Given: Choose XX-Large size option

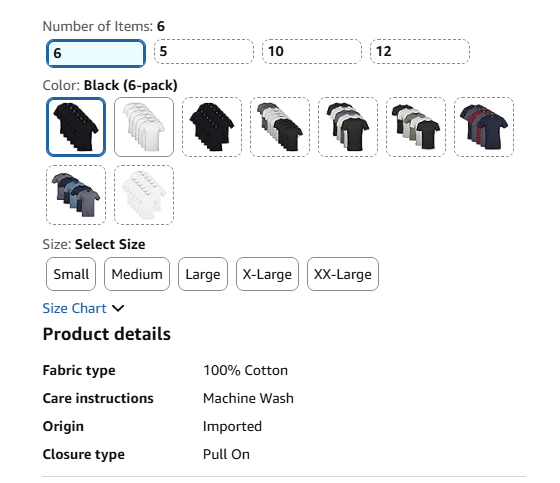Looking at the screenshot, I should [343, 274].
